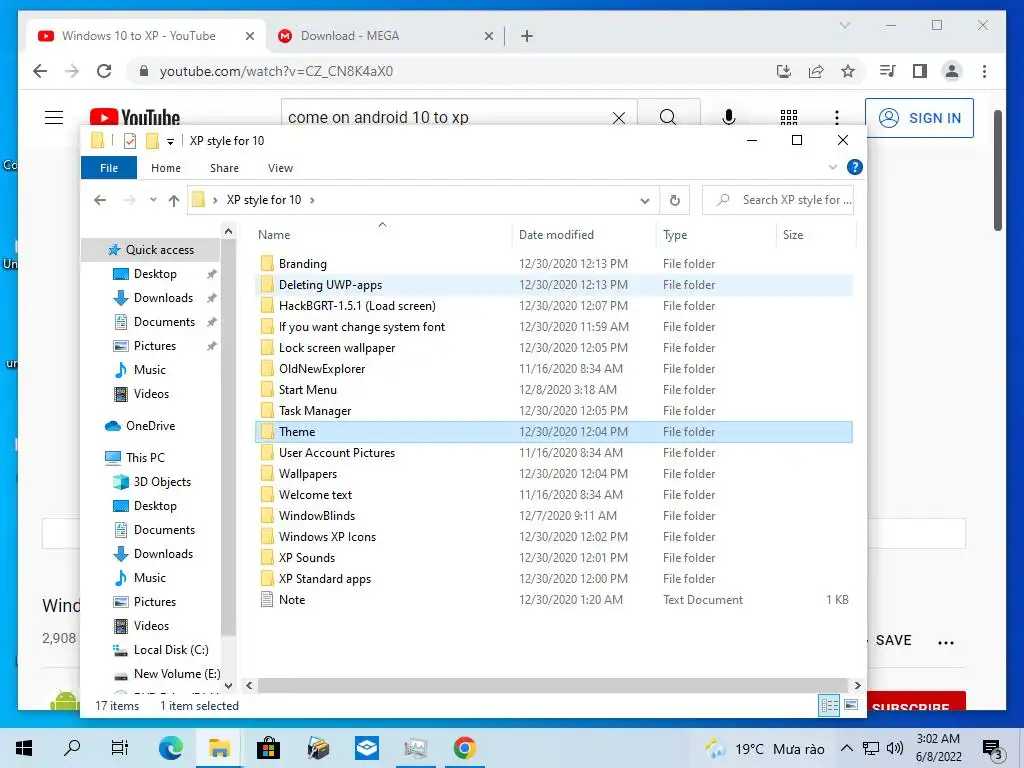The width and height of the screenshot is (1024, 768).
Task: Open recent locations dropdown arrow
Action: coord(153,200)
